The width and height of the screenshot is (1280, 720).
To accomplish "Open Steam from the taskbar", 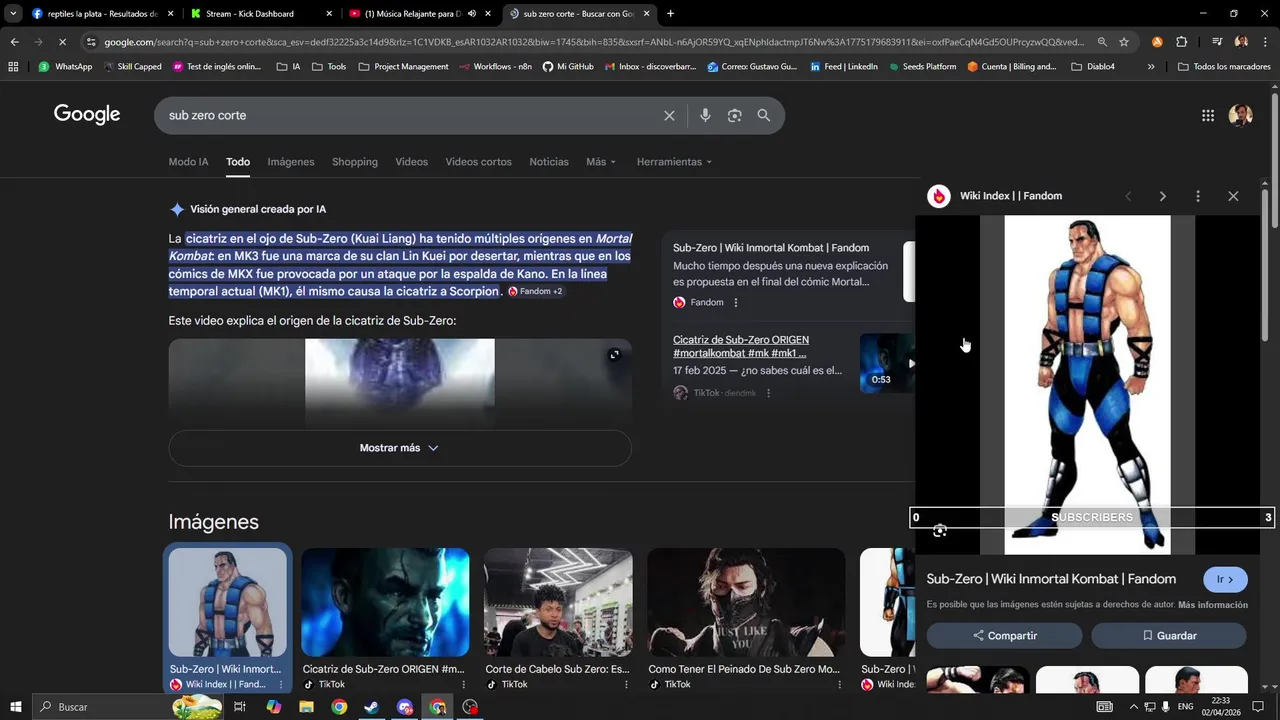I will (372, 707).
